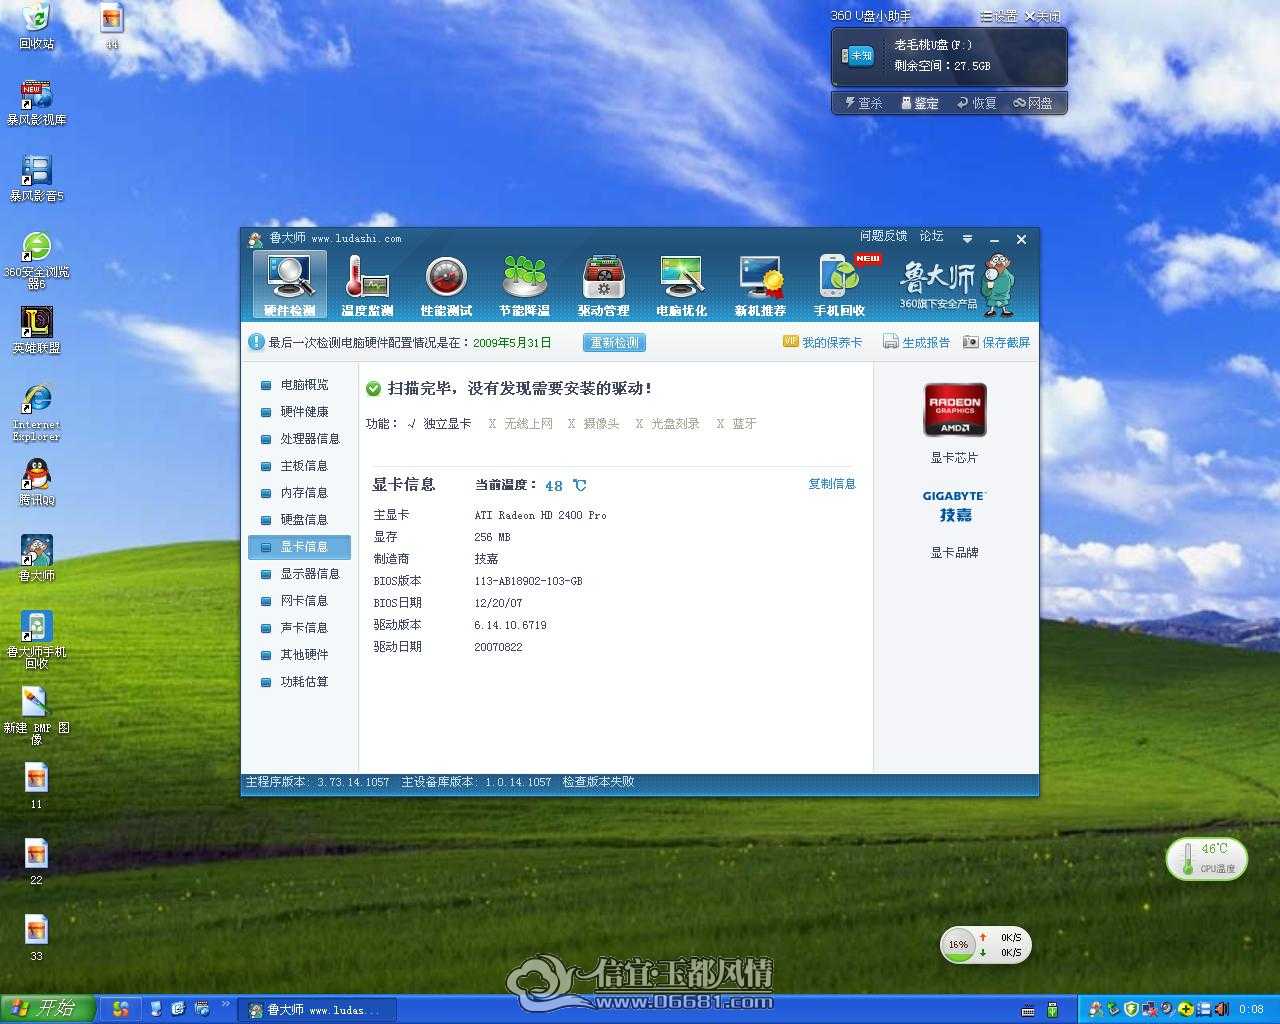Viewport: 1280px width, 1024px height.
Task: Show 声卡信息 from the sidebar
Action: pyautogui.click(x=304, y=628)
